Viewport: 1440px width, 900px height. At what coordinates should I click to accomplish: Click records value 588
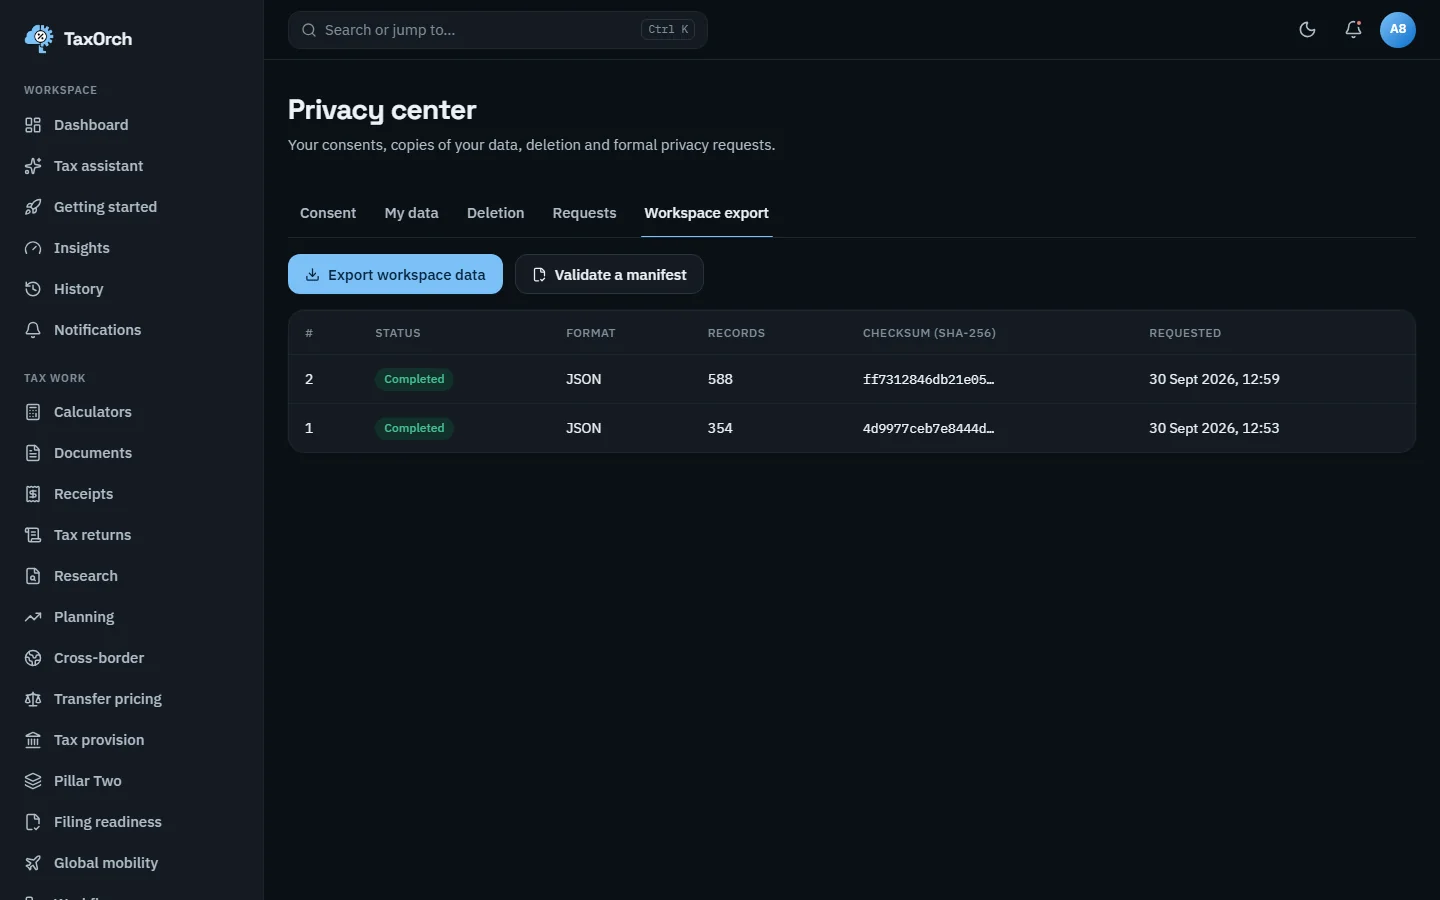[x=720, y=379]
